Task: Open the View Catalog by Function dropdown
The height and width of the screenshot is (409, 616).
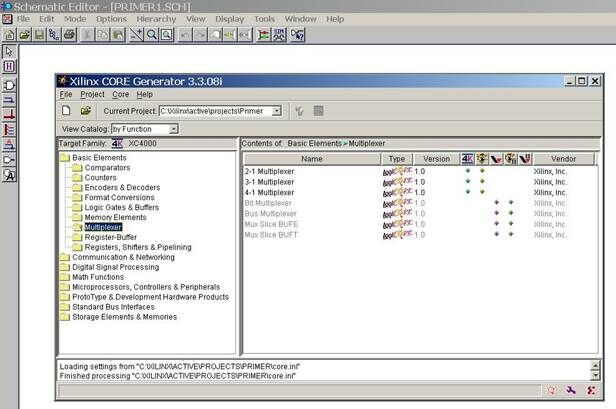Action: pos(173,129)
